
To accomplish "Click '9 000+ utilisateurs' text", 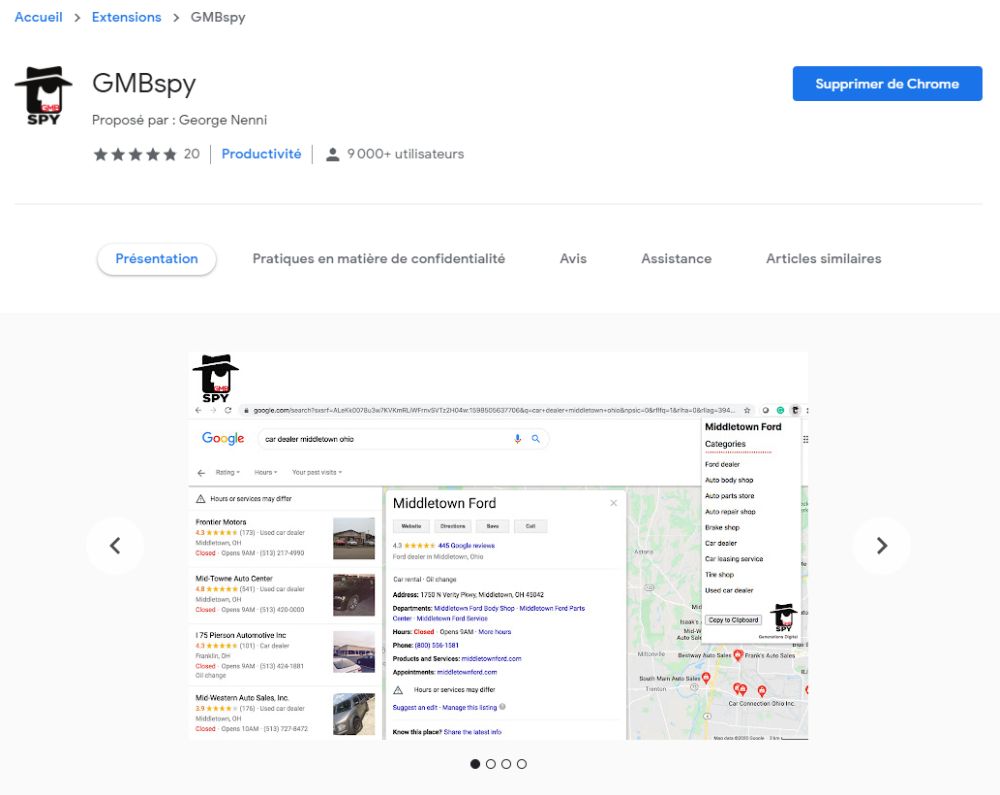I will pos(405,154).
